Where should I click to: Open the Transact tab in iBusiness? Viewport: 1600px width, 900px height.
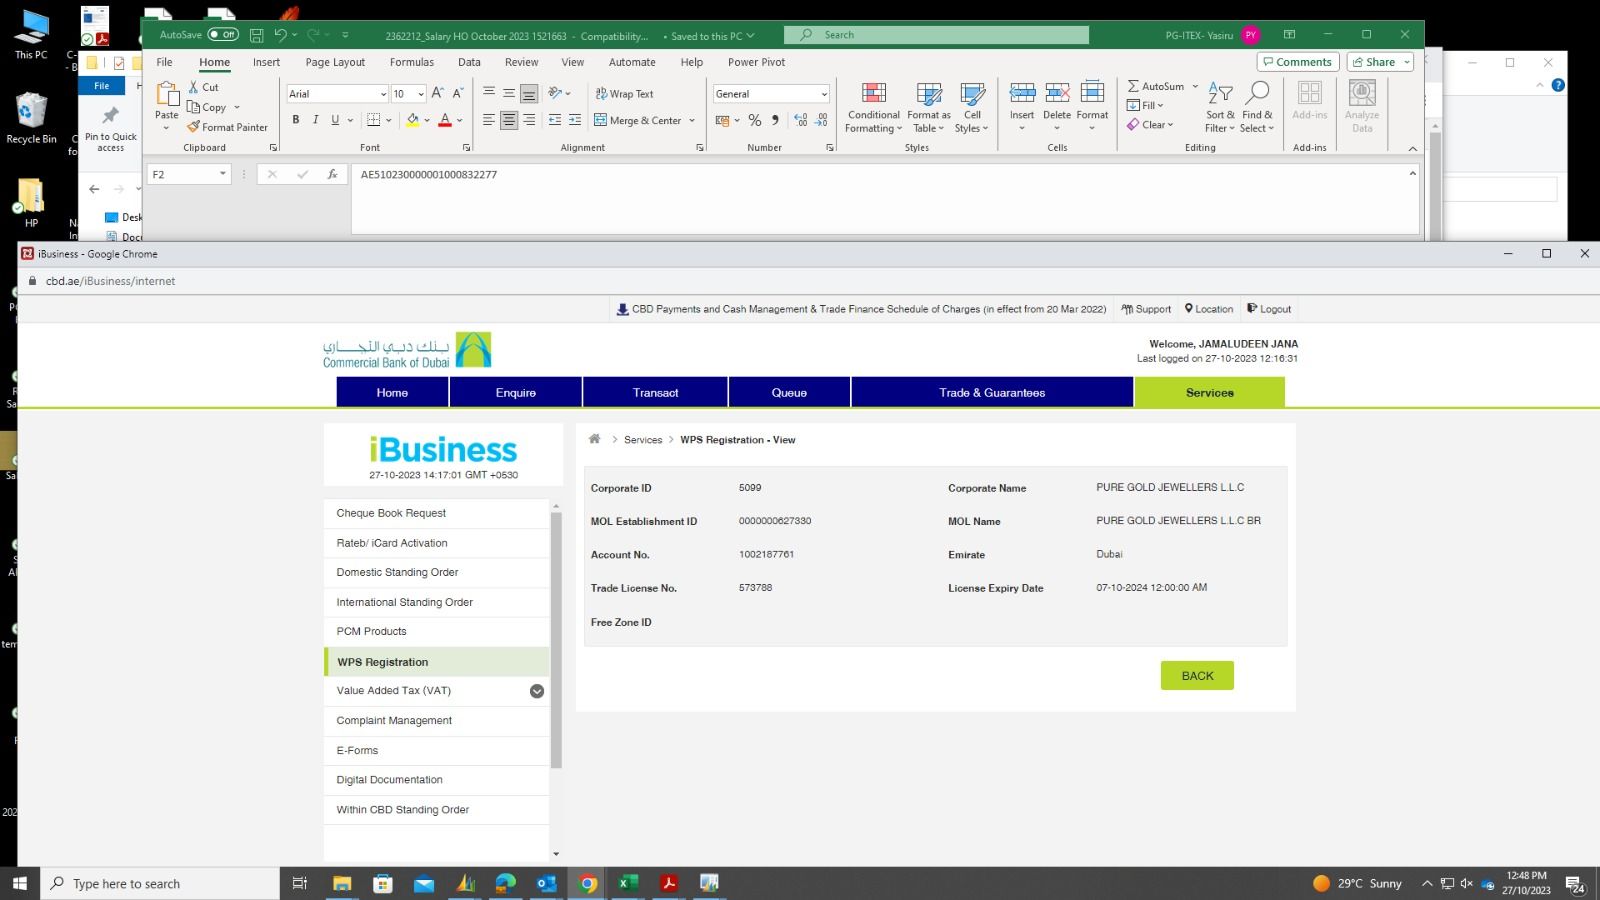(656, 392)
